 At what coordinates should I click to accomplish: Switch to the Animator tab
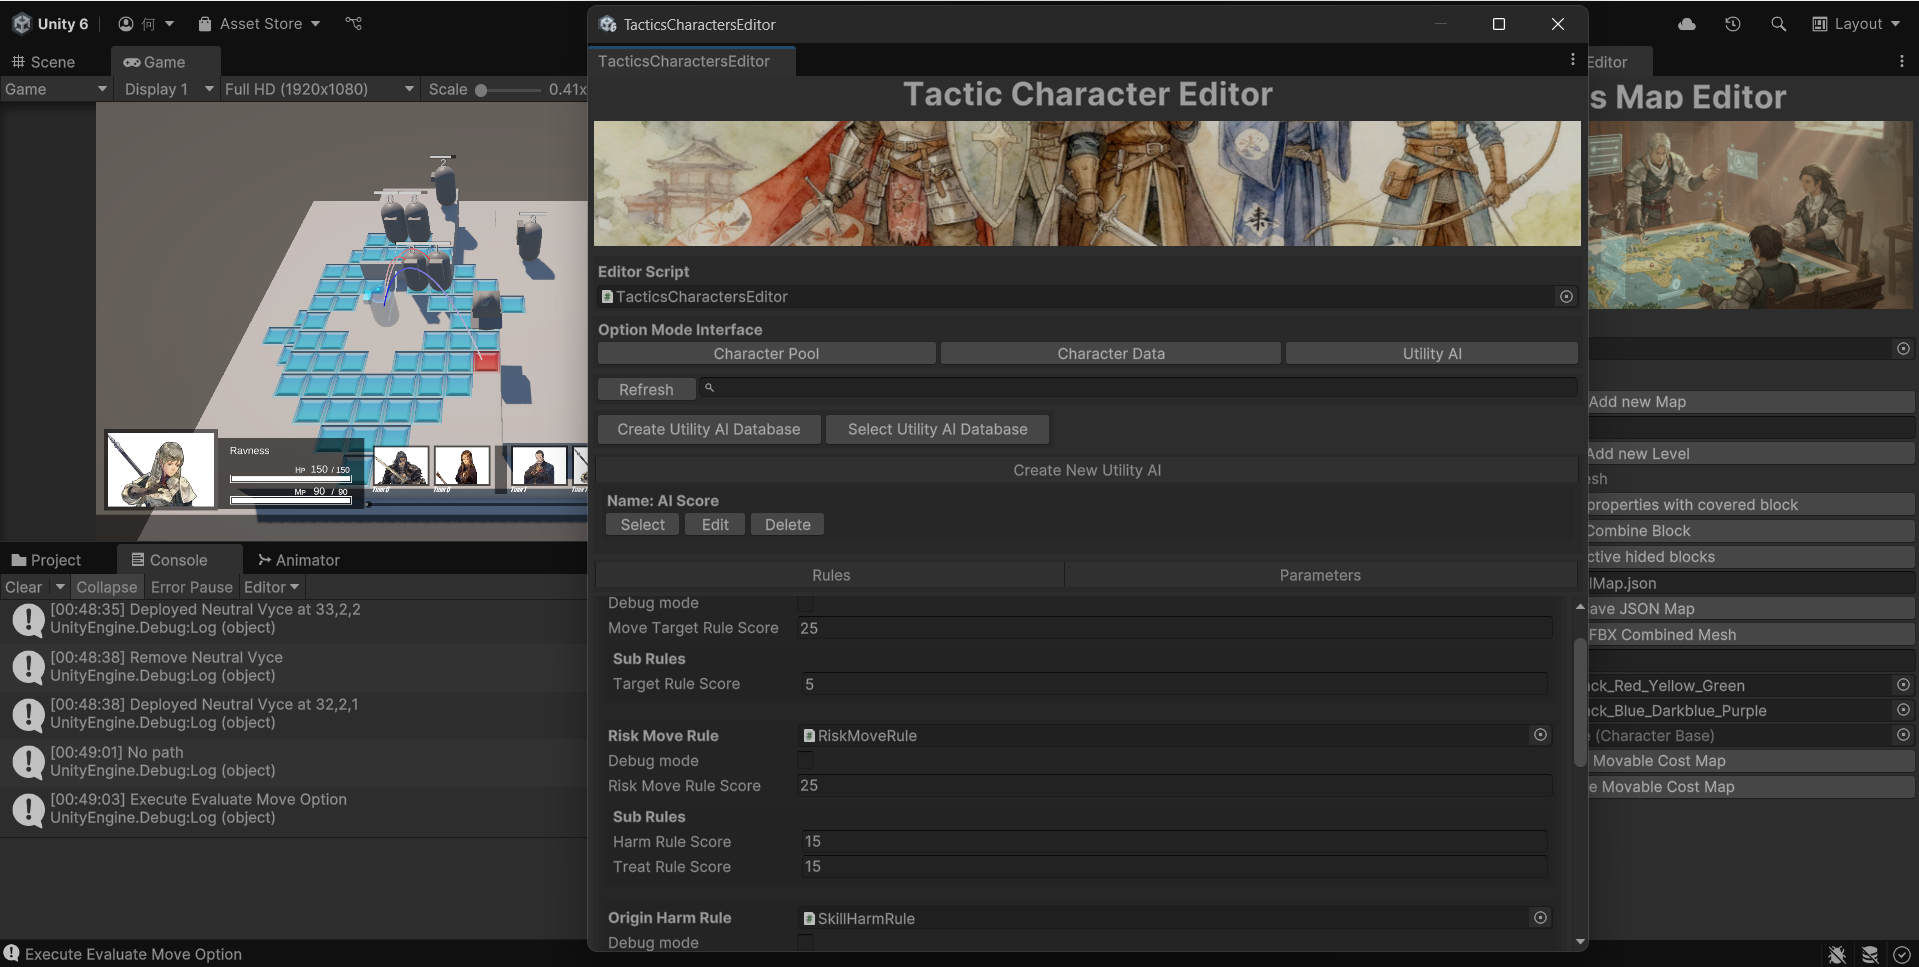299,560
